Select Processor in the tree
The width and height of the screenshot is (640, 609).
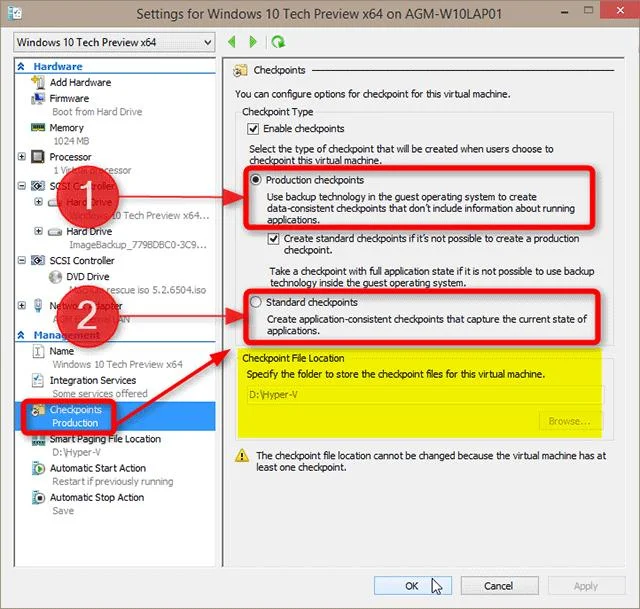(71, 157)
